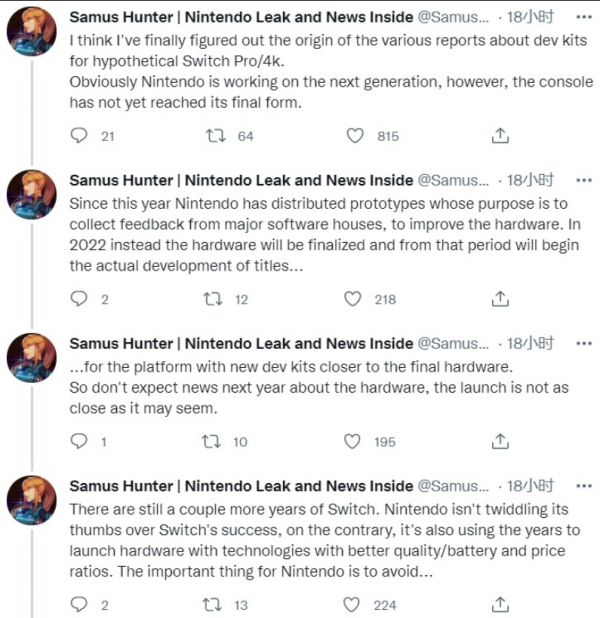Like the tweet with 815 likes
600x618 pixels.
coord(352,137)
